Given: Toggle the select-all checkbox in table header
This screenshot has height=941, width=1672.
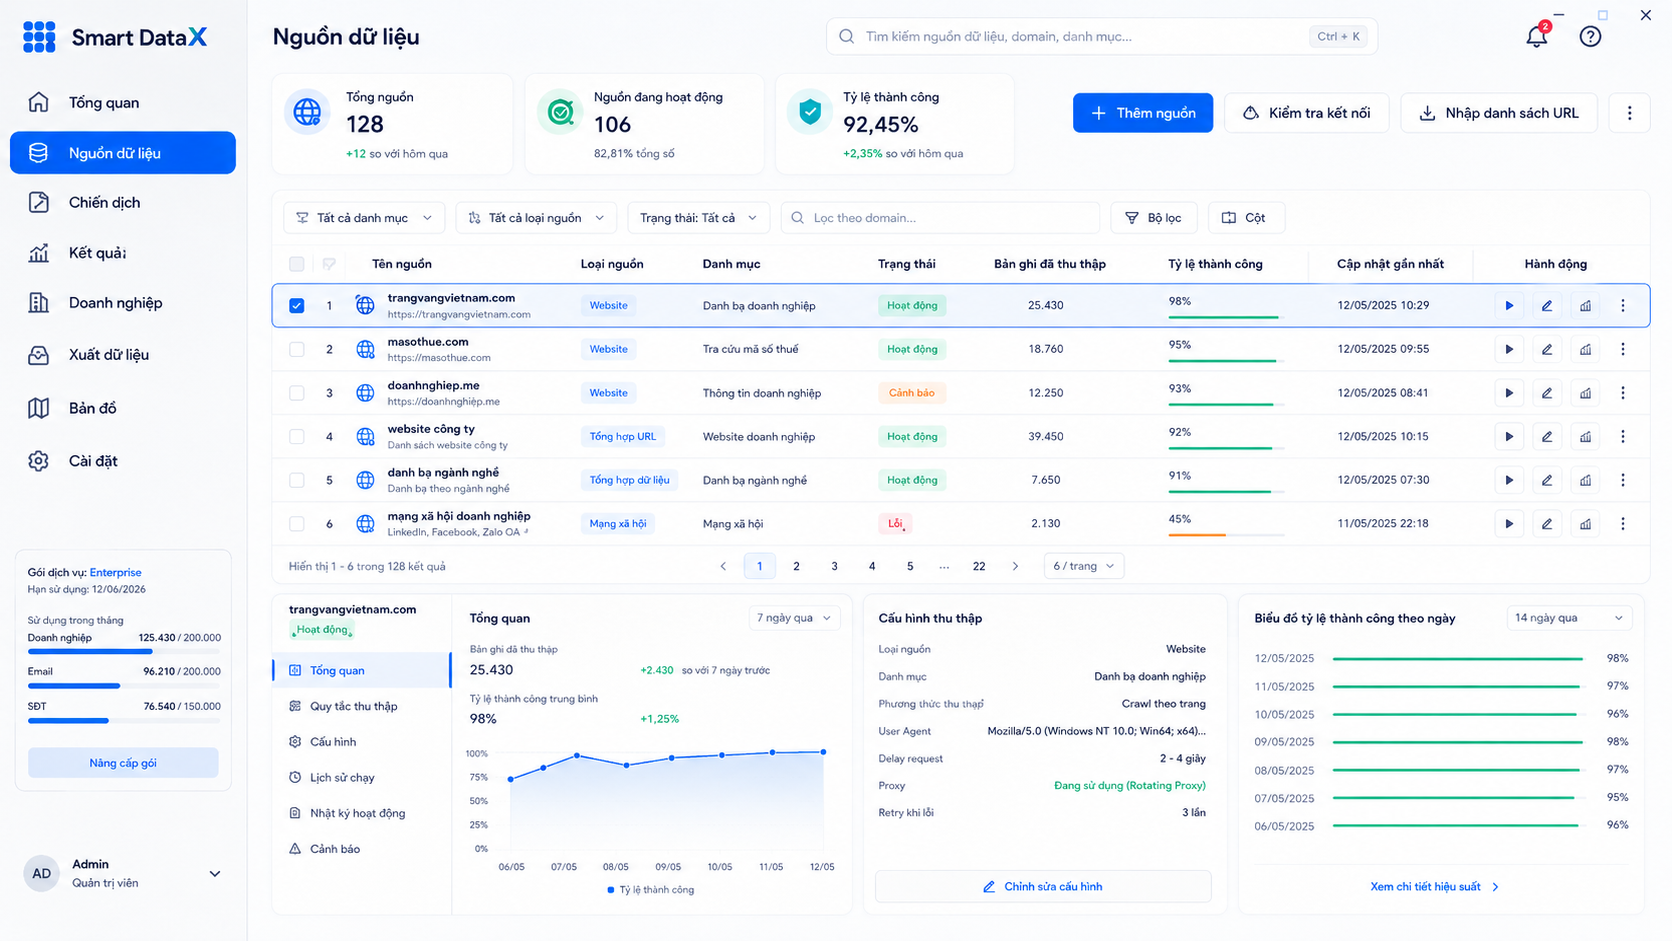Looking at the screenshot, I should pyautogui.click(x=297, y=264).
